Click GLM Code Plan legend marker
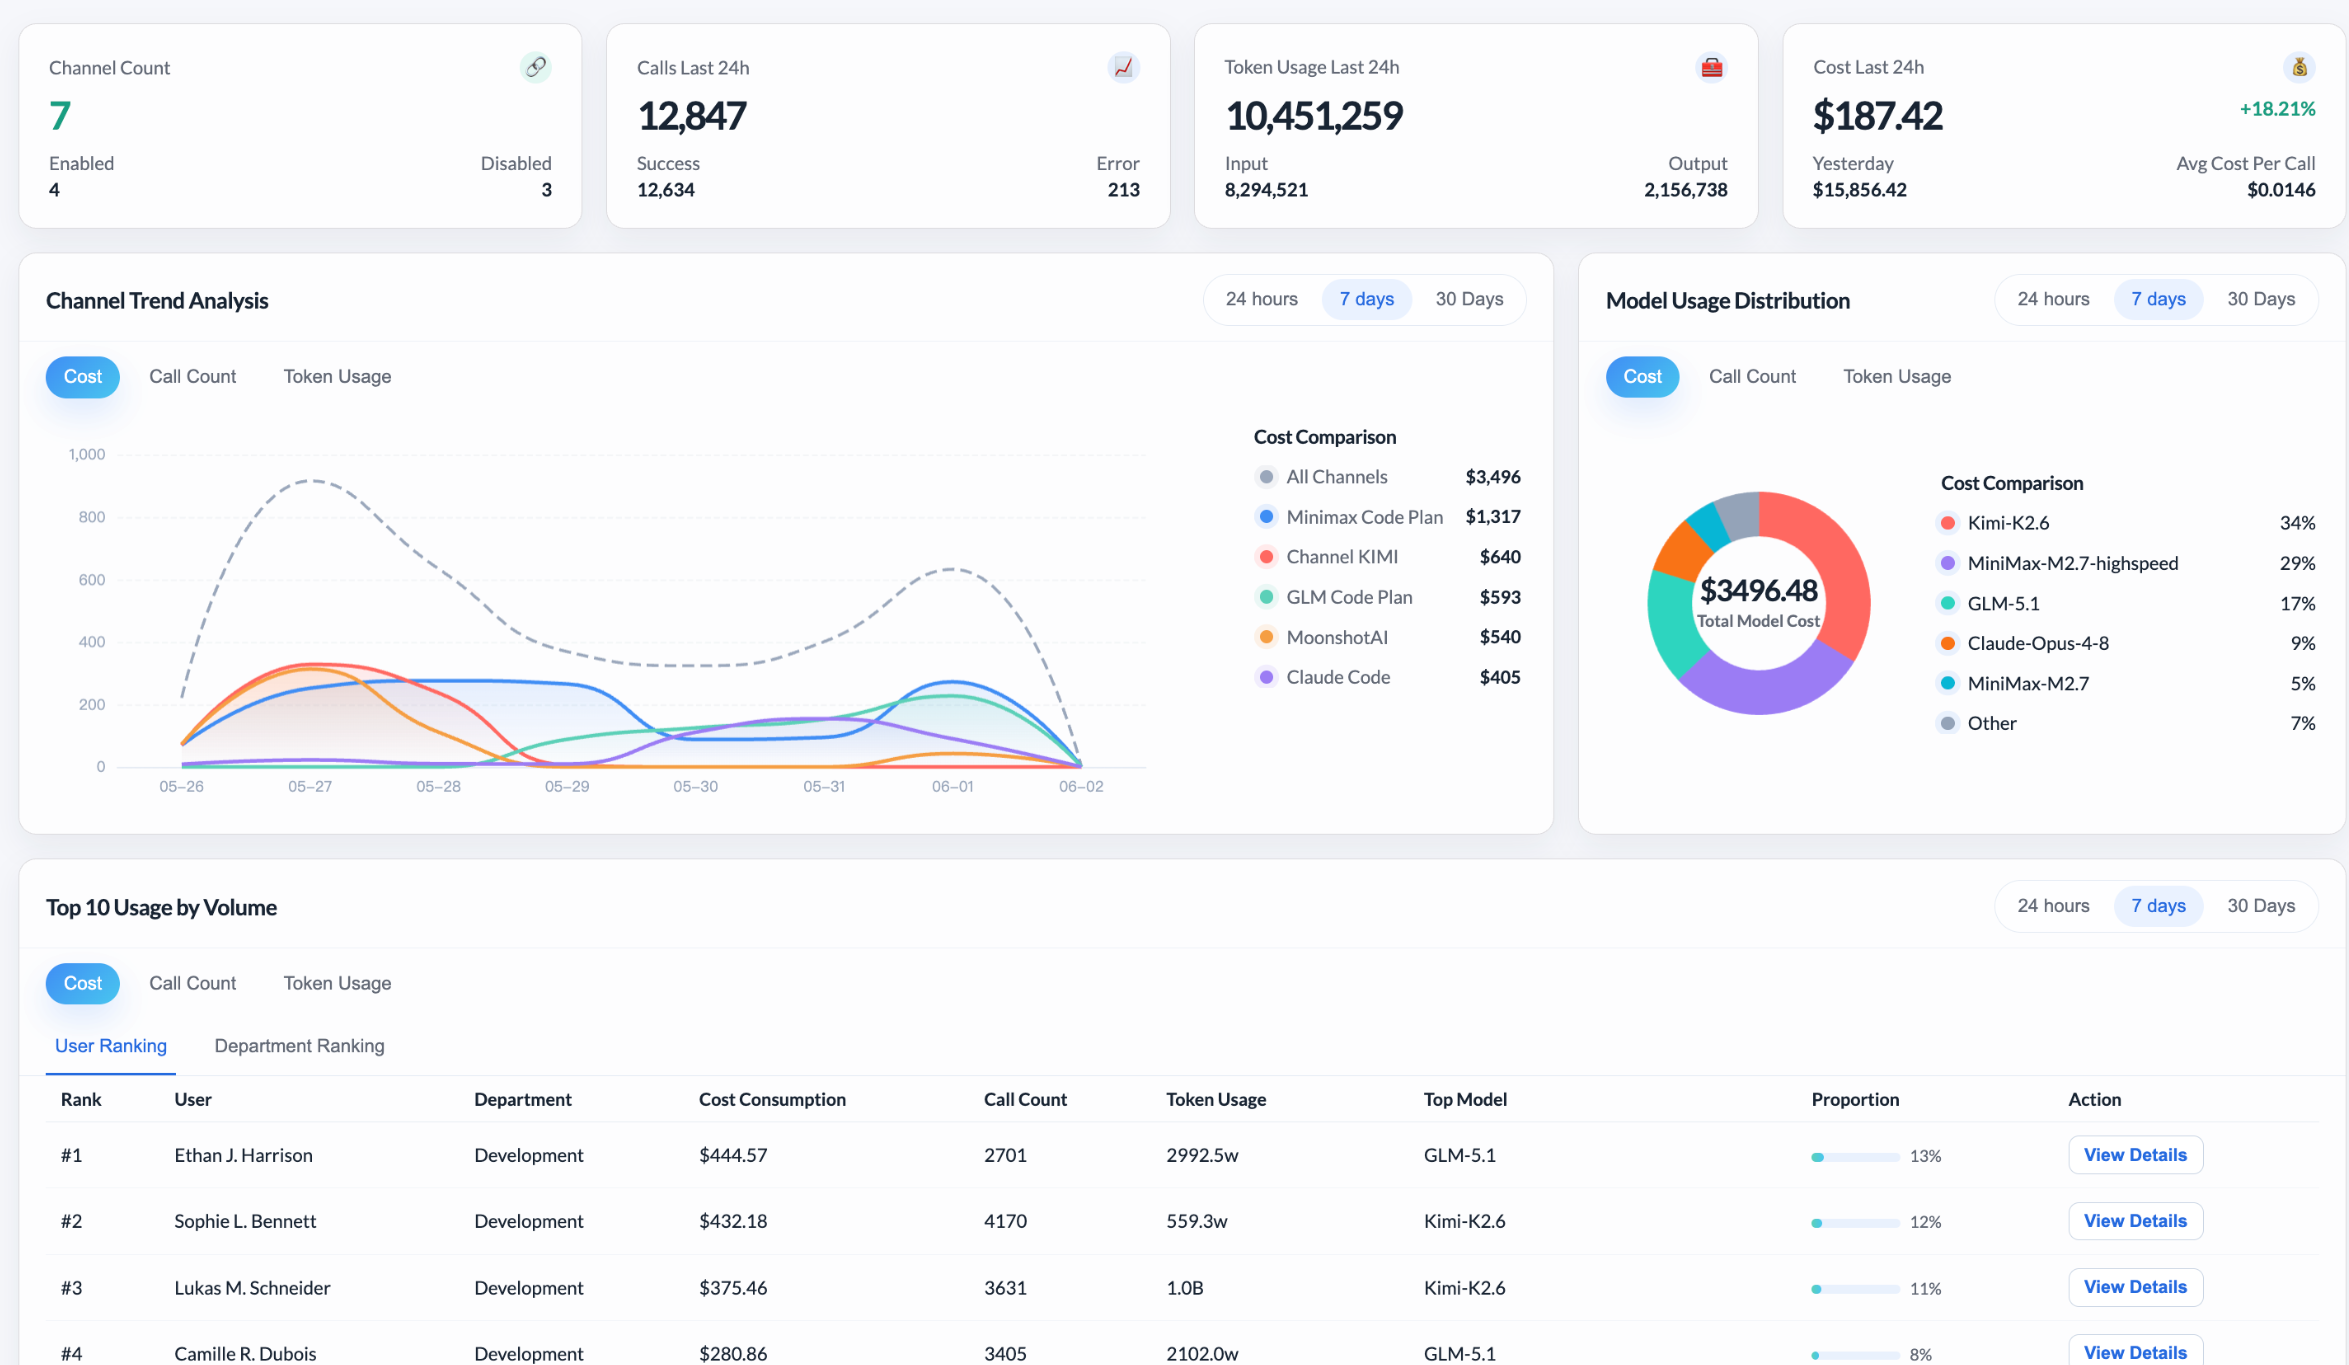 point(1266,597)
